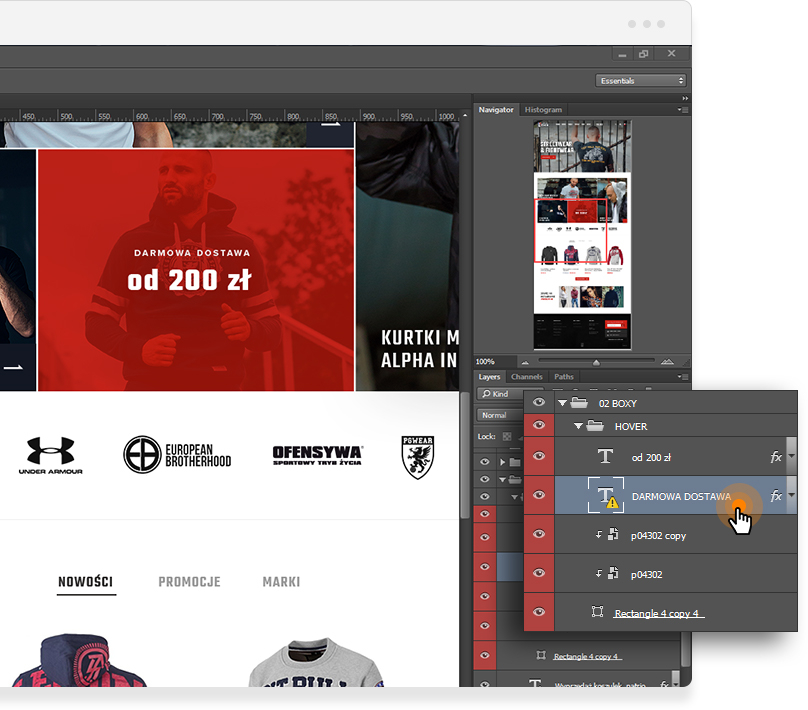Click the 02 BOXY group name
The image size is (808, 710).
pos(618,403)
